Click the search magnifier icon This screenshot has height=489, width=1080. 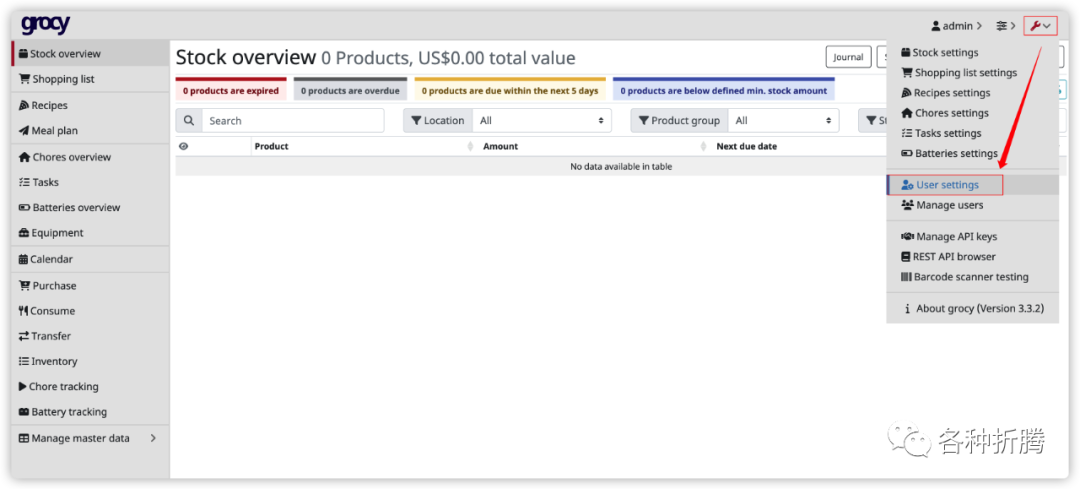[189, 121]
